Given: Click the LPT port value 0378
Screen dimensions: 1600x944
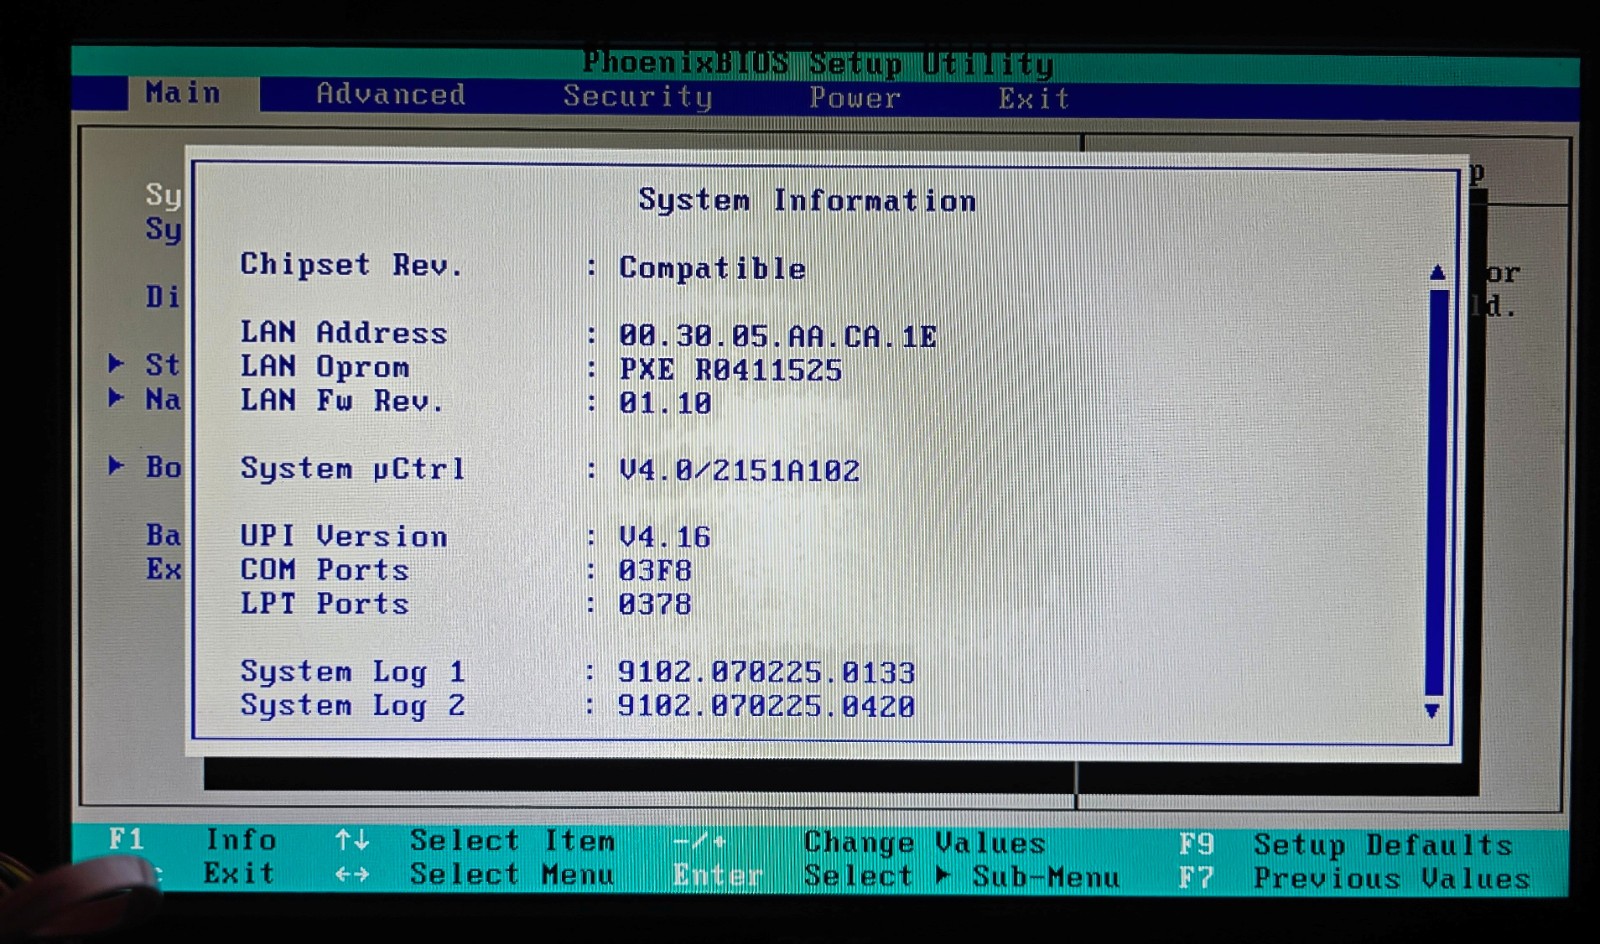Looking at the screenshot, I should coord(655,604).
